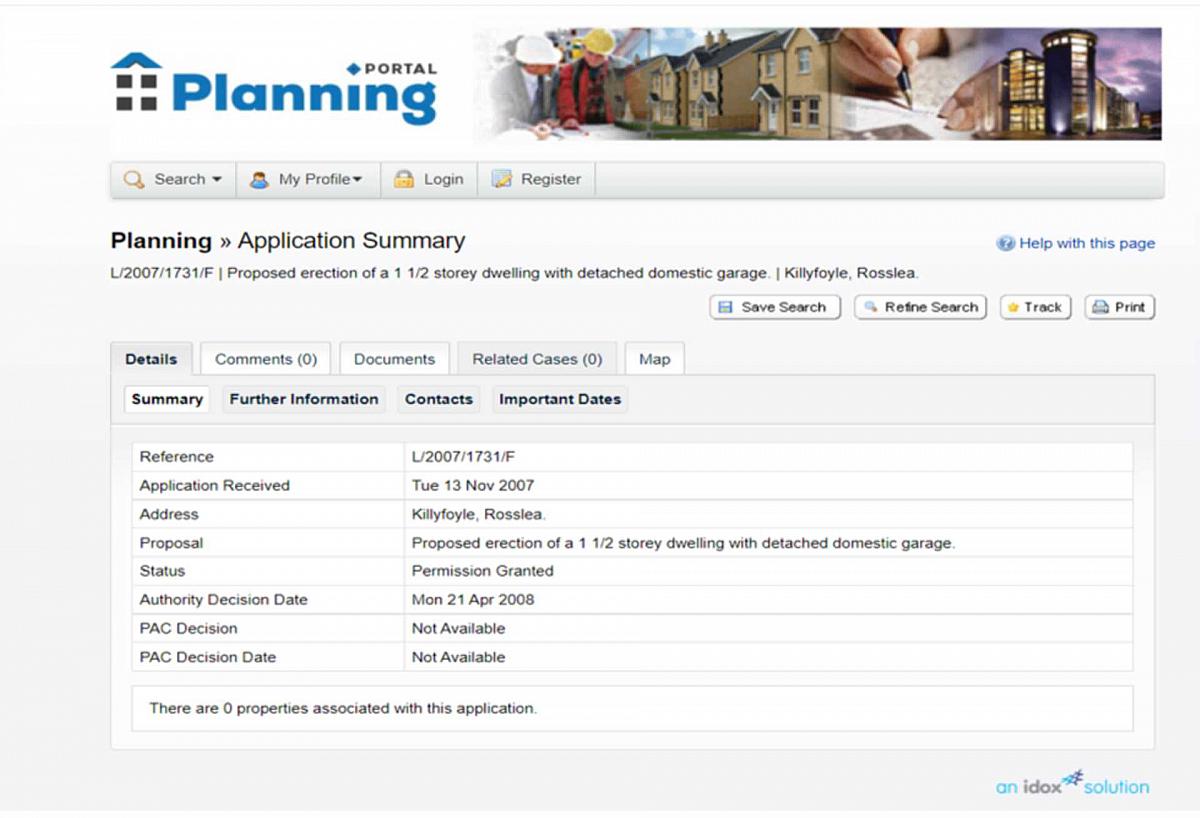
Task: Click the user icon beside My Profile
Action: pos(259,180)
